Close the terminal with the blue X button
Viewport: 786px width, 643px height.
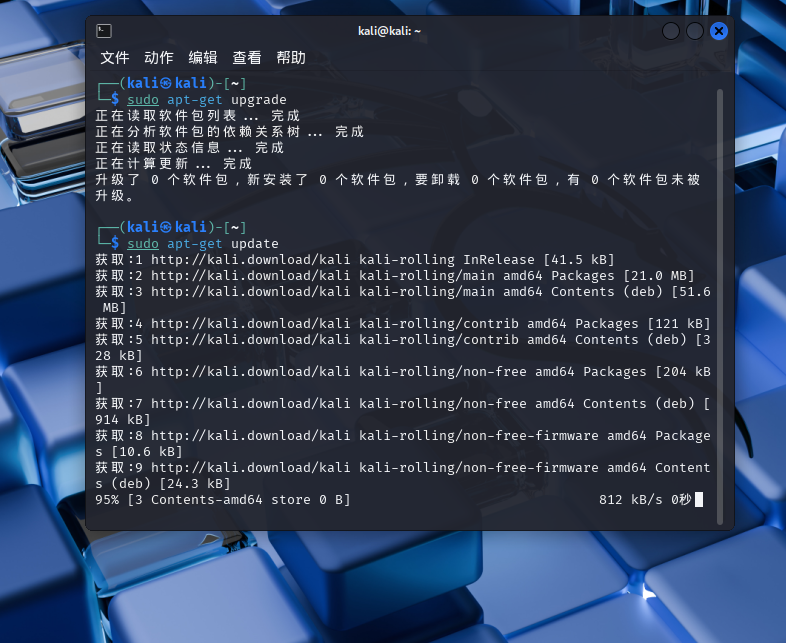pyautogui.click(x=718, y=31)
